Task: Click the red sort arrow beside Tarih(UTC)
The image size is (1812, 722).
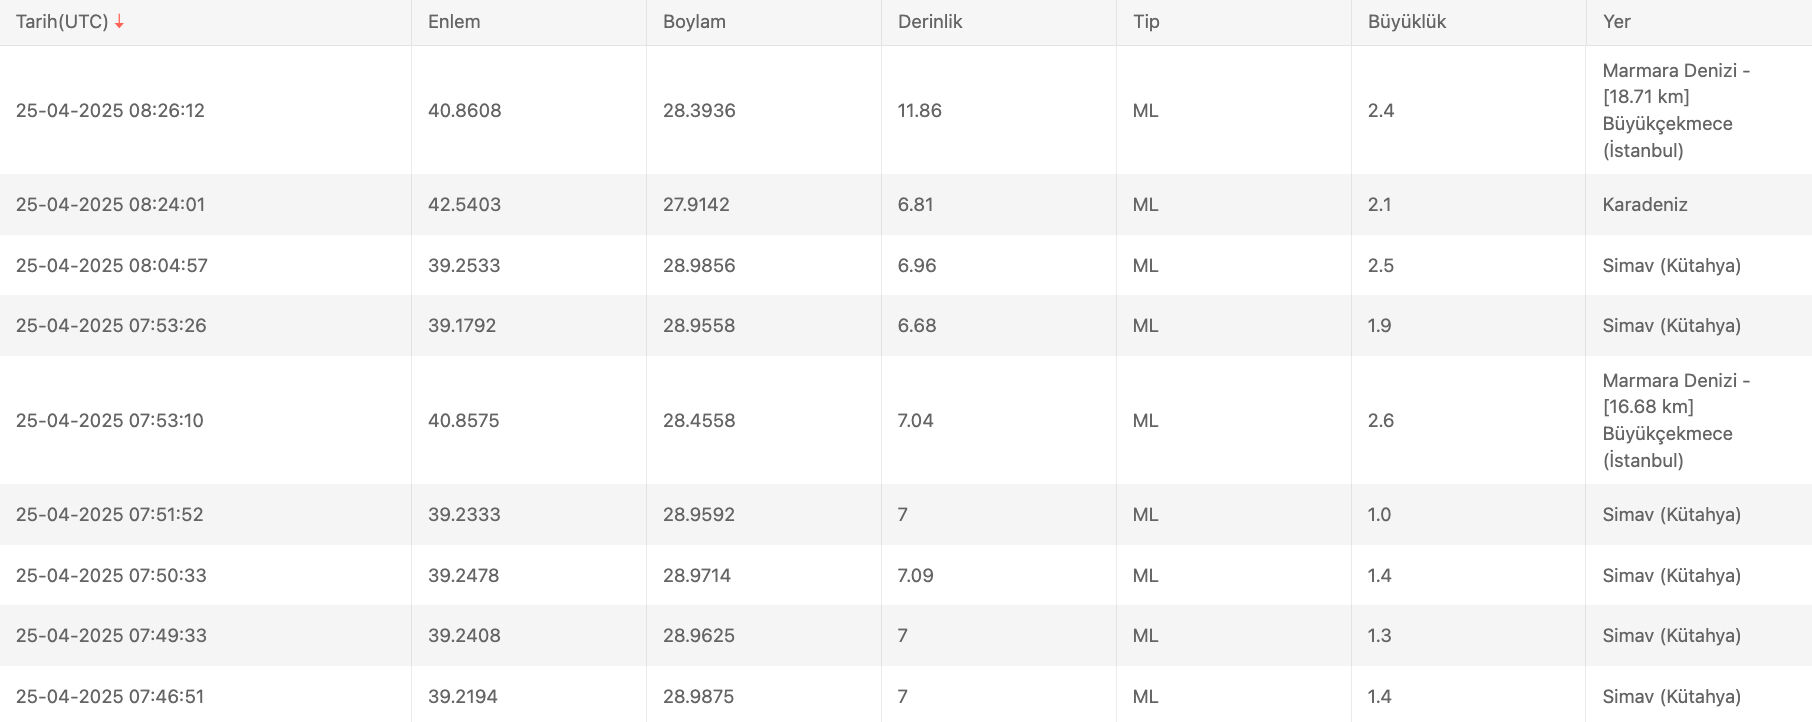Action: 119,22
